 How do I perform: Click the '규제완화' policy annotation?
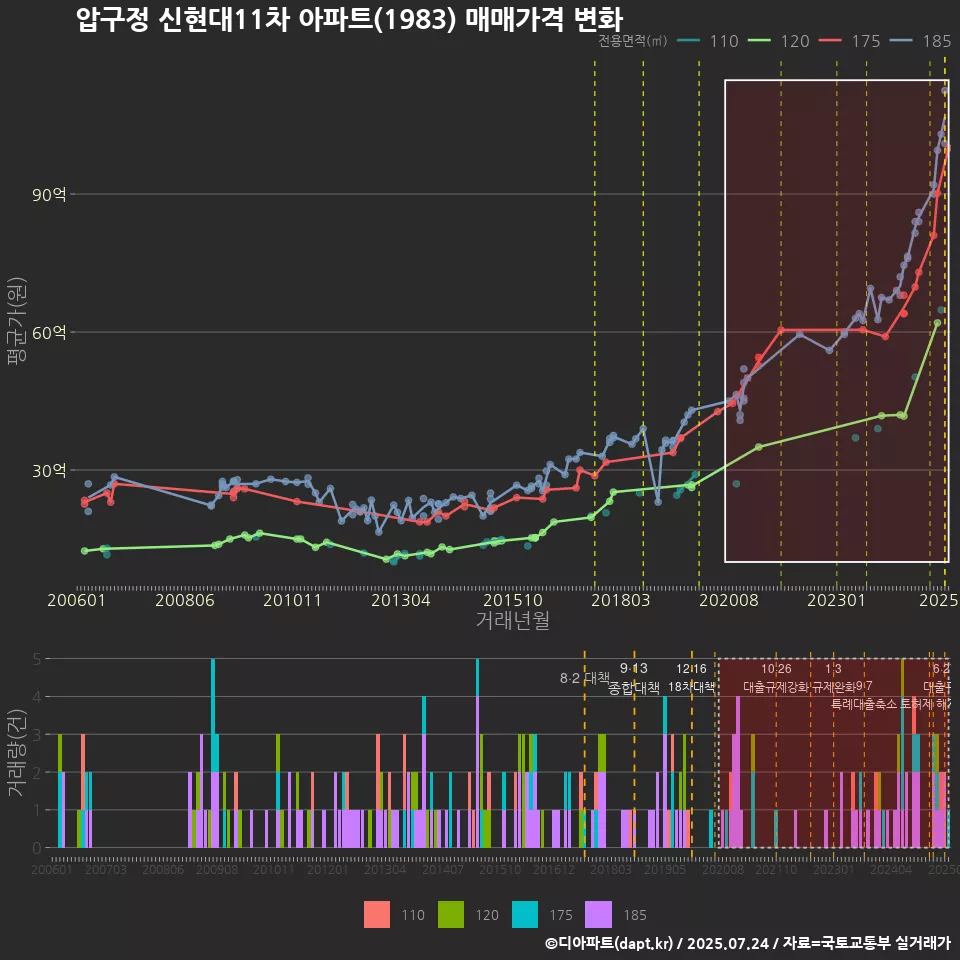(833, 687)
